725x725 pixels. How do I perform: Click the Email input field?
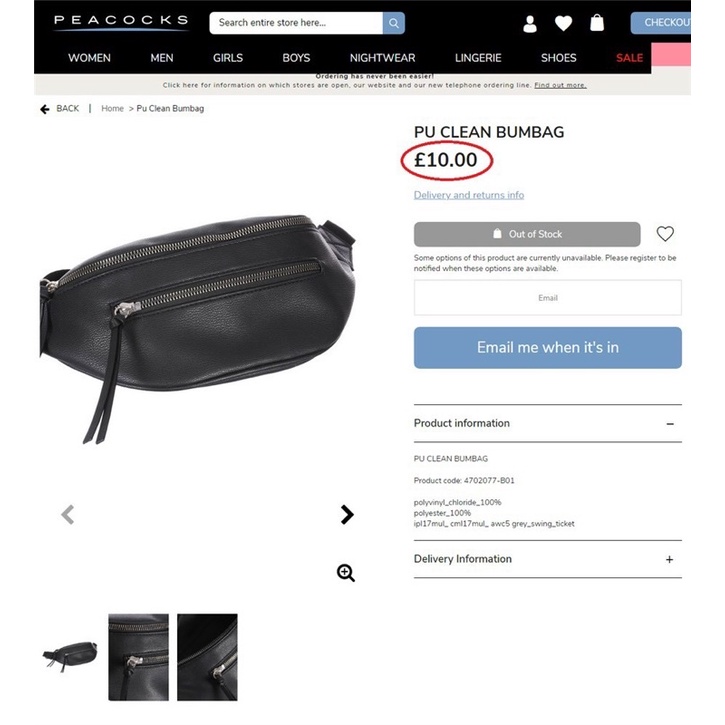(547, 298)
